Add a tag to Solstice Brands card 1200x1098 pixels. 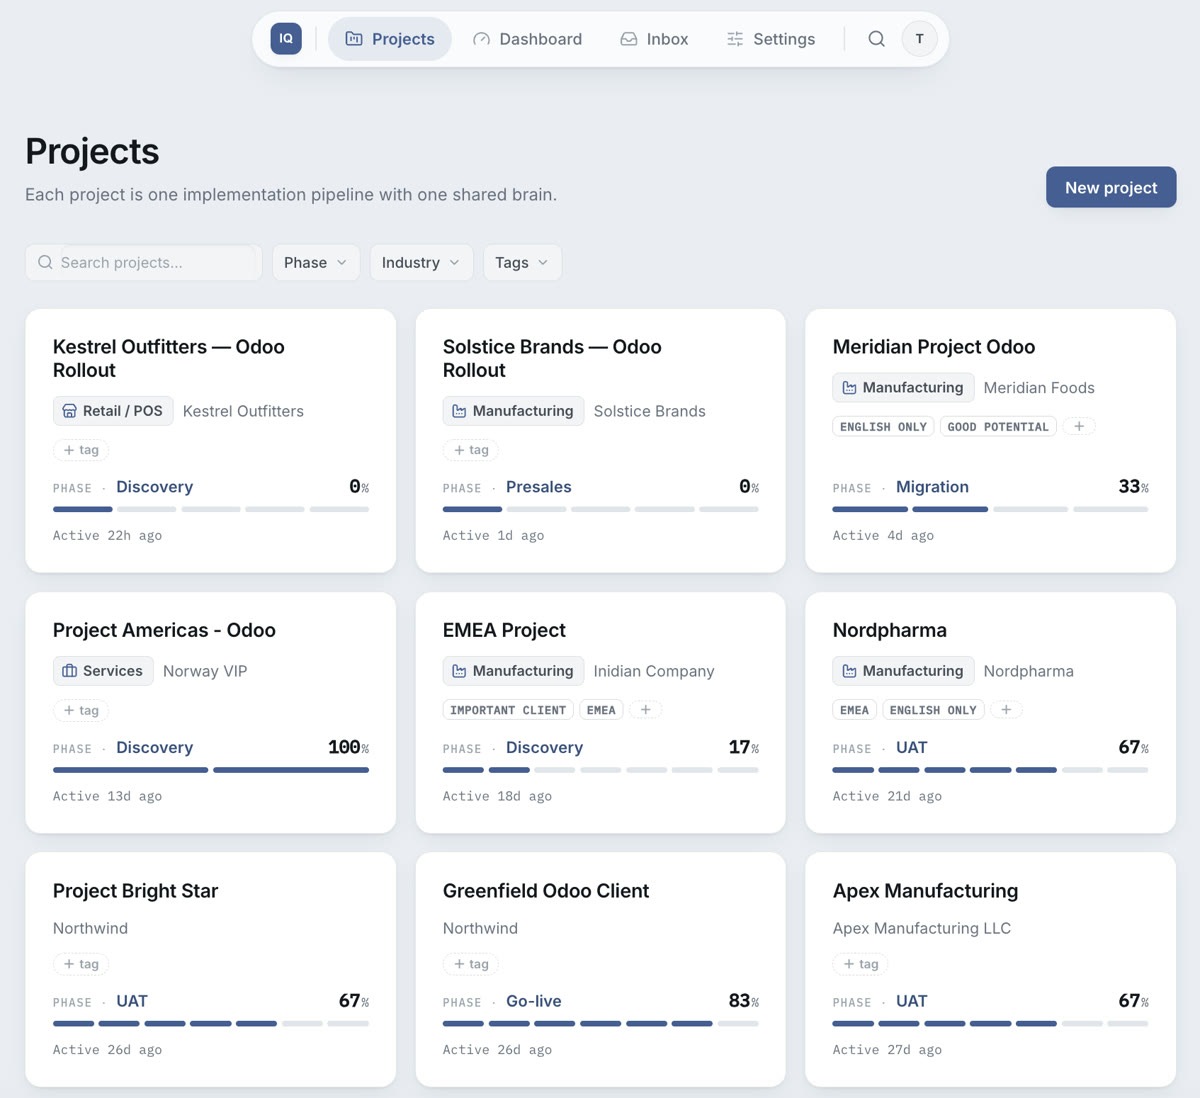tap(471, 450)
